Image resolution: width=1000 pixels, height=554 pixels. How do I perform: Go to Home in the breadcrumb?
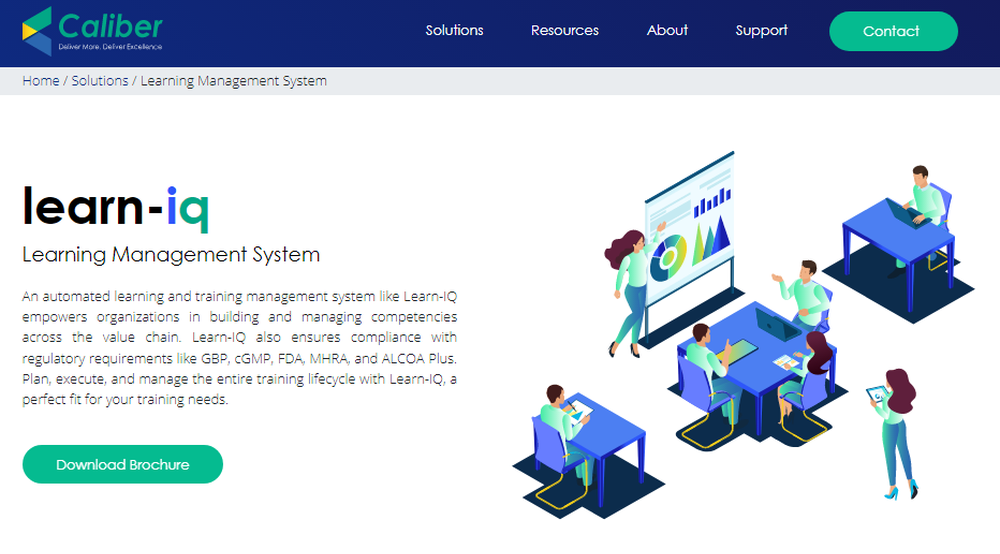41,81
